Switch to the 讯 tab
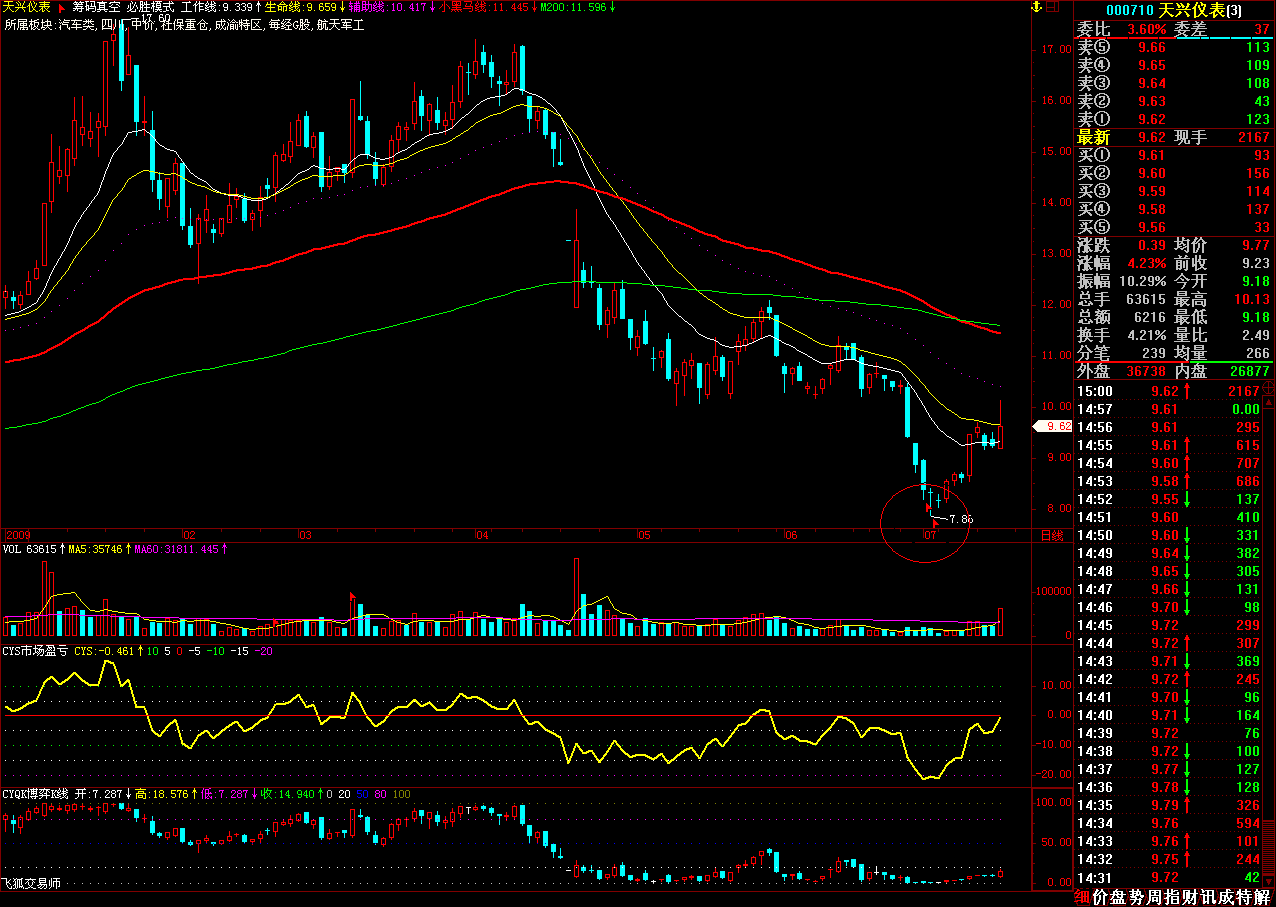The width and height of the screenshot is (1276, 907). (x=1208, y=897)
